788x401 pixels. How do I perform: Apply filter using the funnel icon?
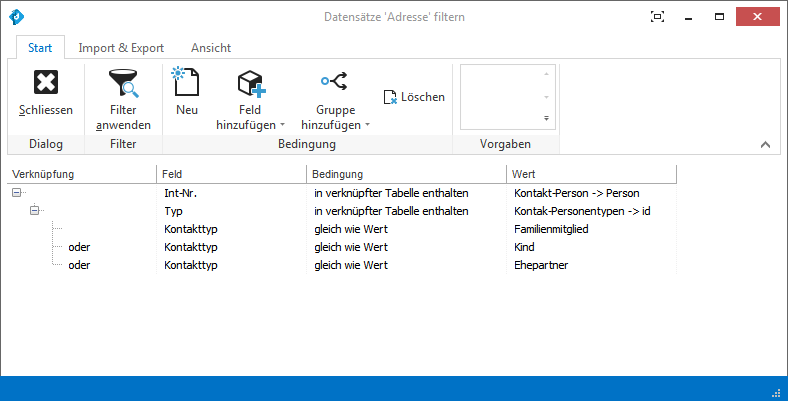pyautogui.click(x=123, y=83)
